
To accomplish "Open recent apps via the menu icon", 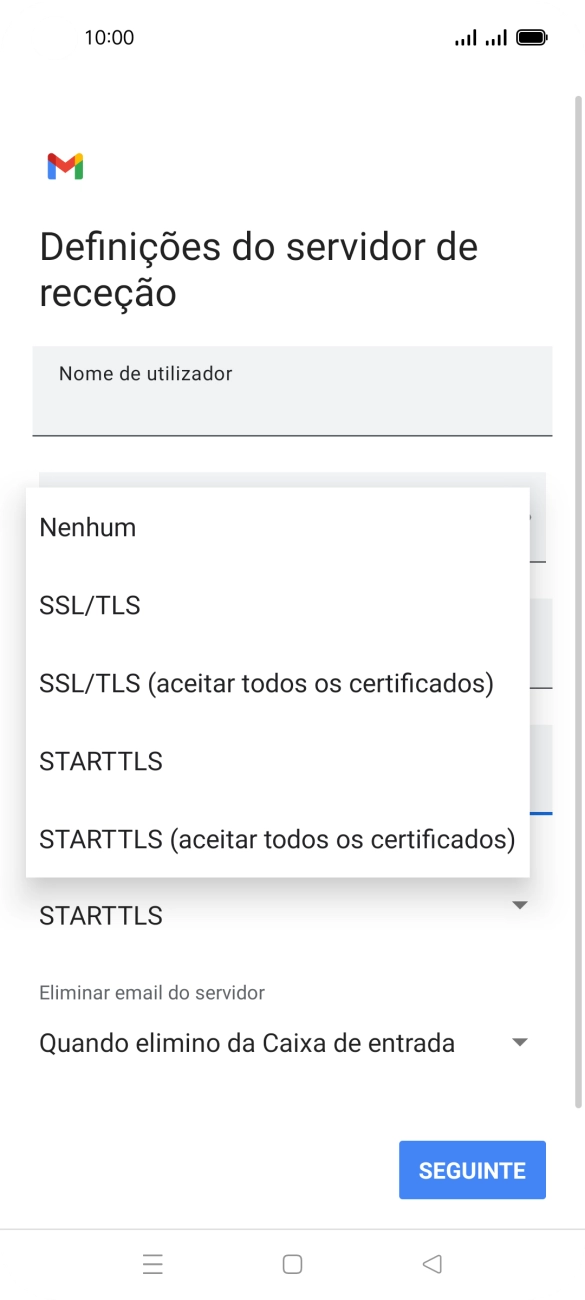I will pos(152,1264).
